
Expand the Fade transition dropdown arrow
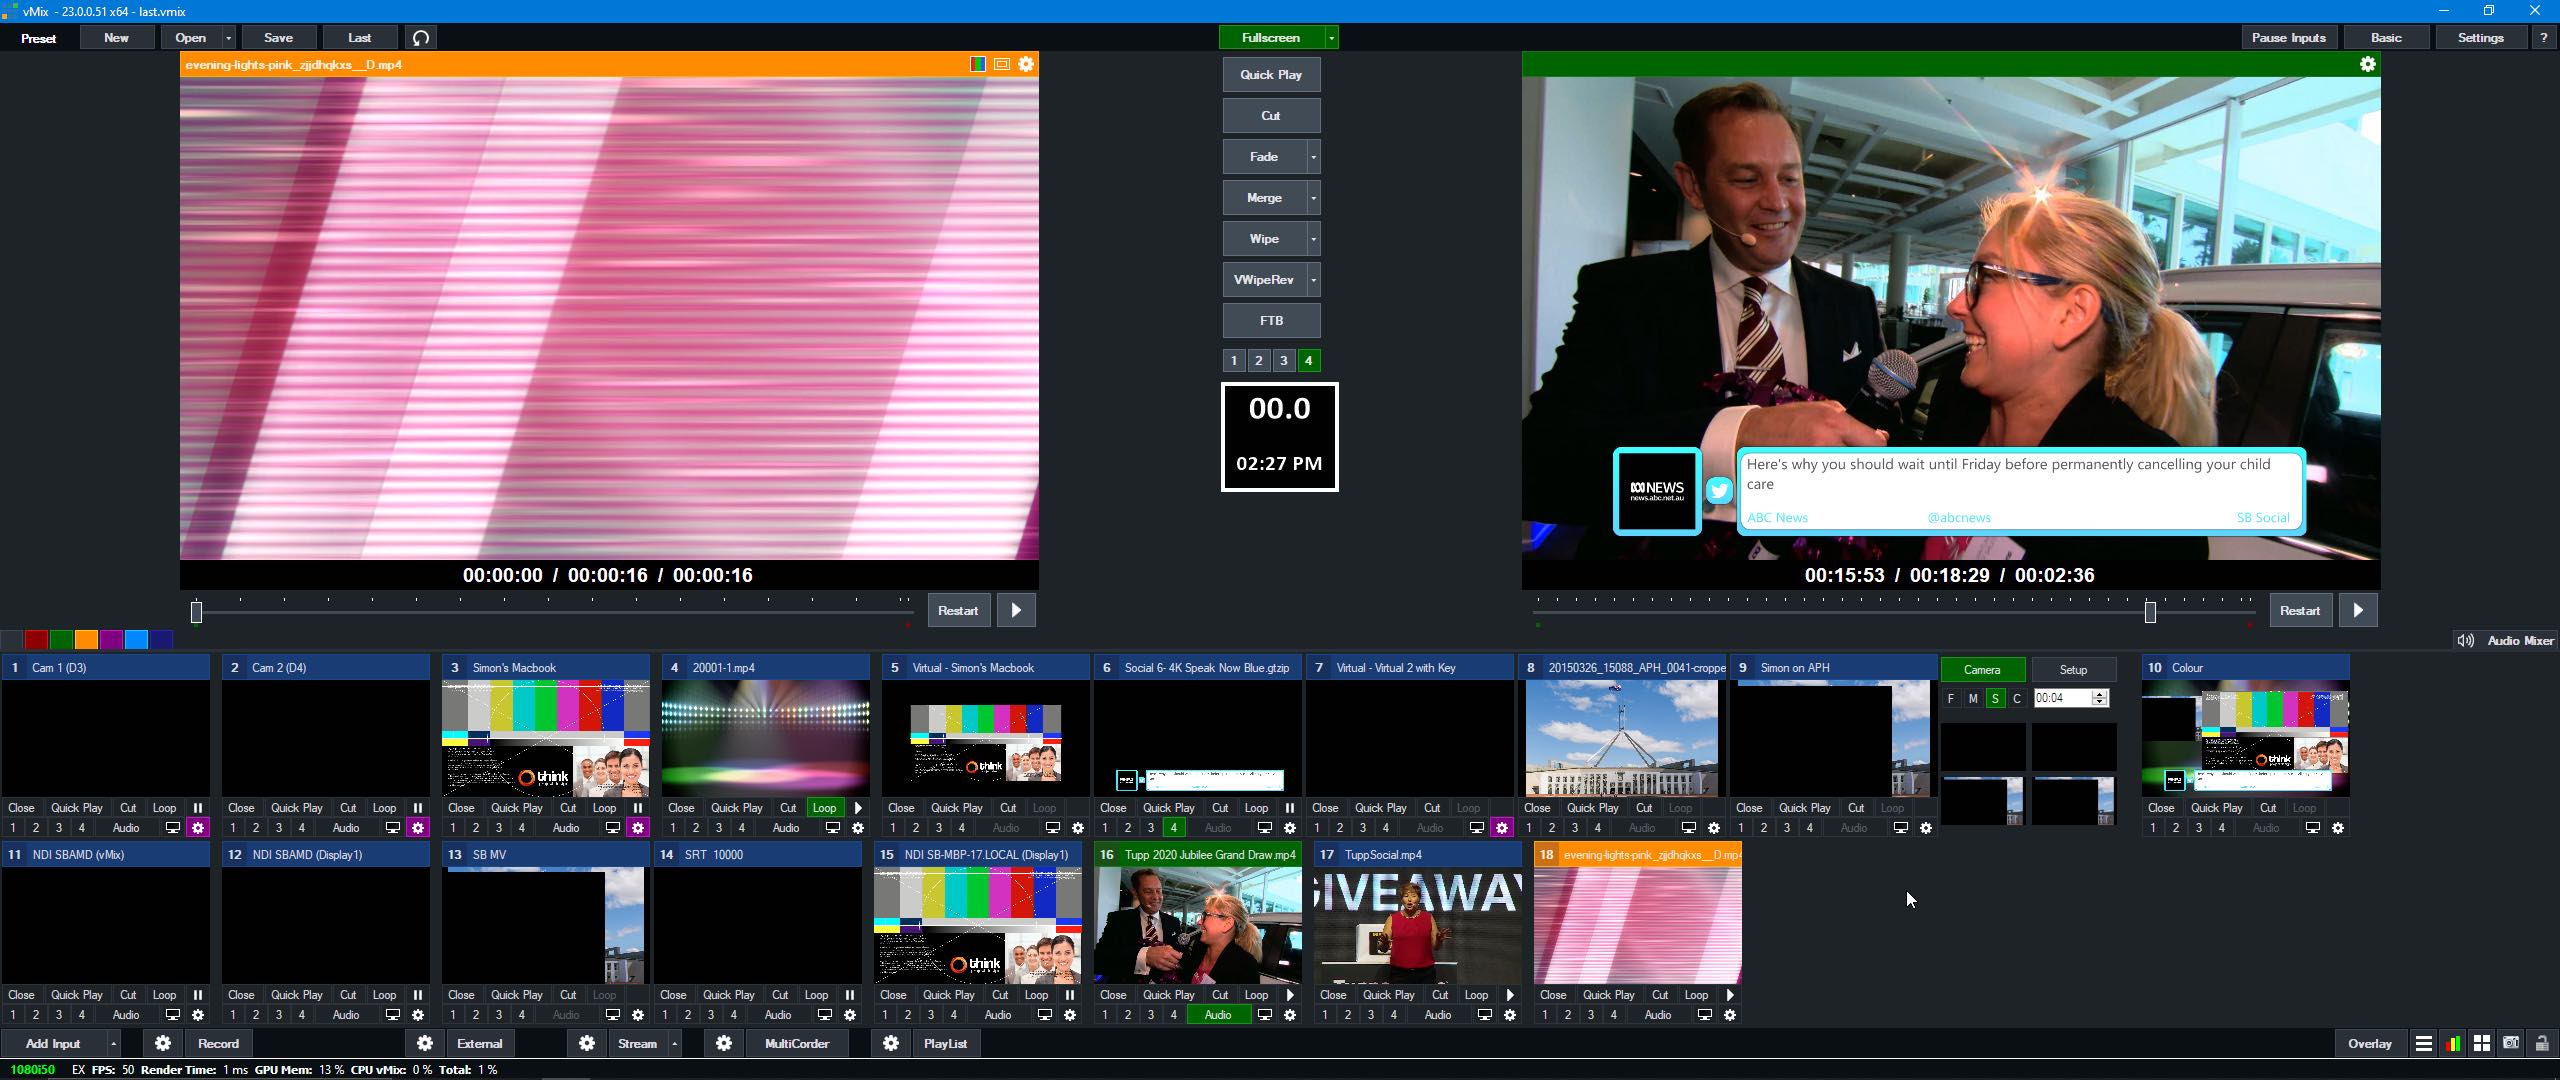click(x=1313, y=157)
